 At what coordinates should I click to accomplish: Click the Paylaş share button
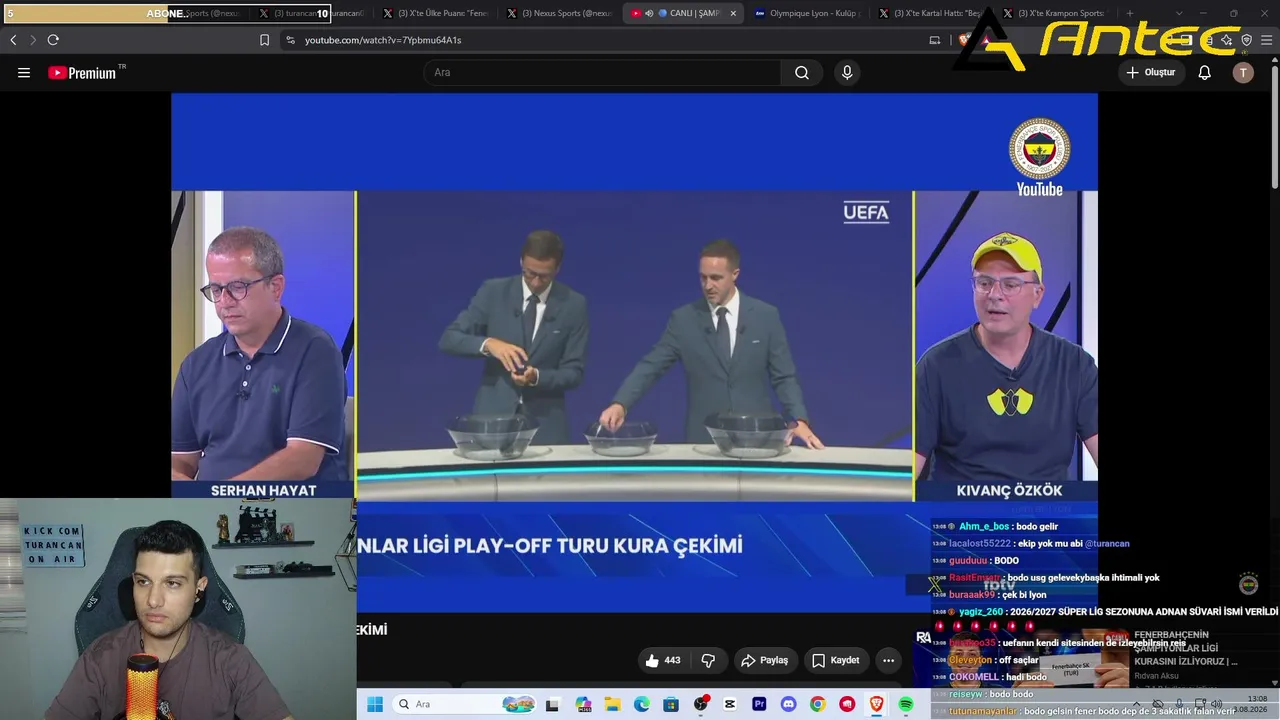(765, 660)
